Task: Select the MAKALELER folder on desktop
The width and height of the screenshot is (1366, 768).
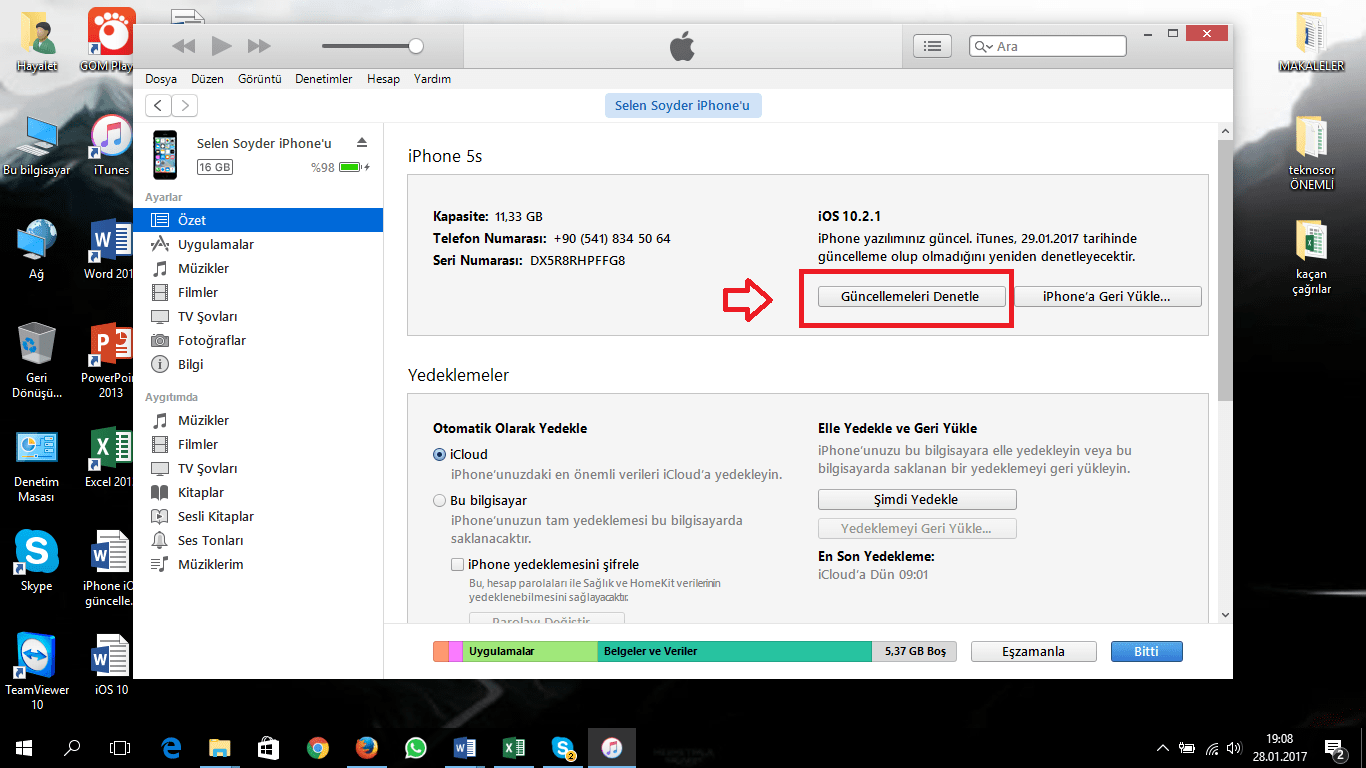Action: pos(1311,43)
